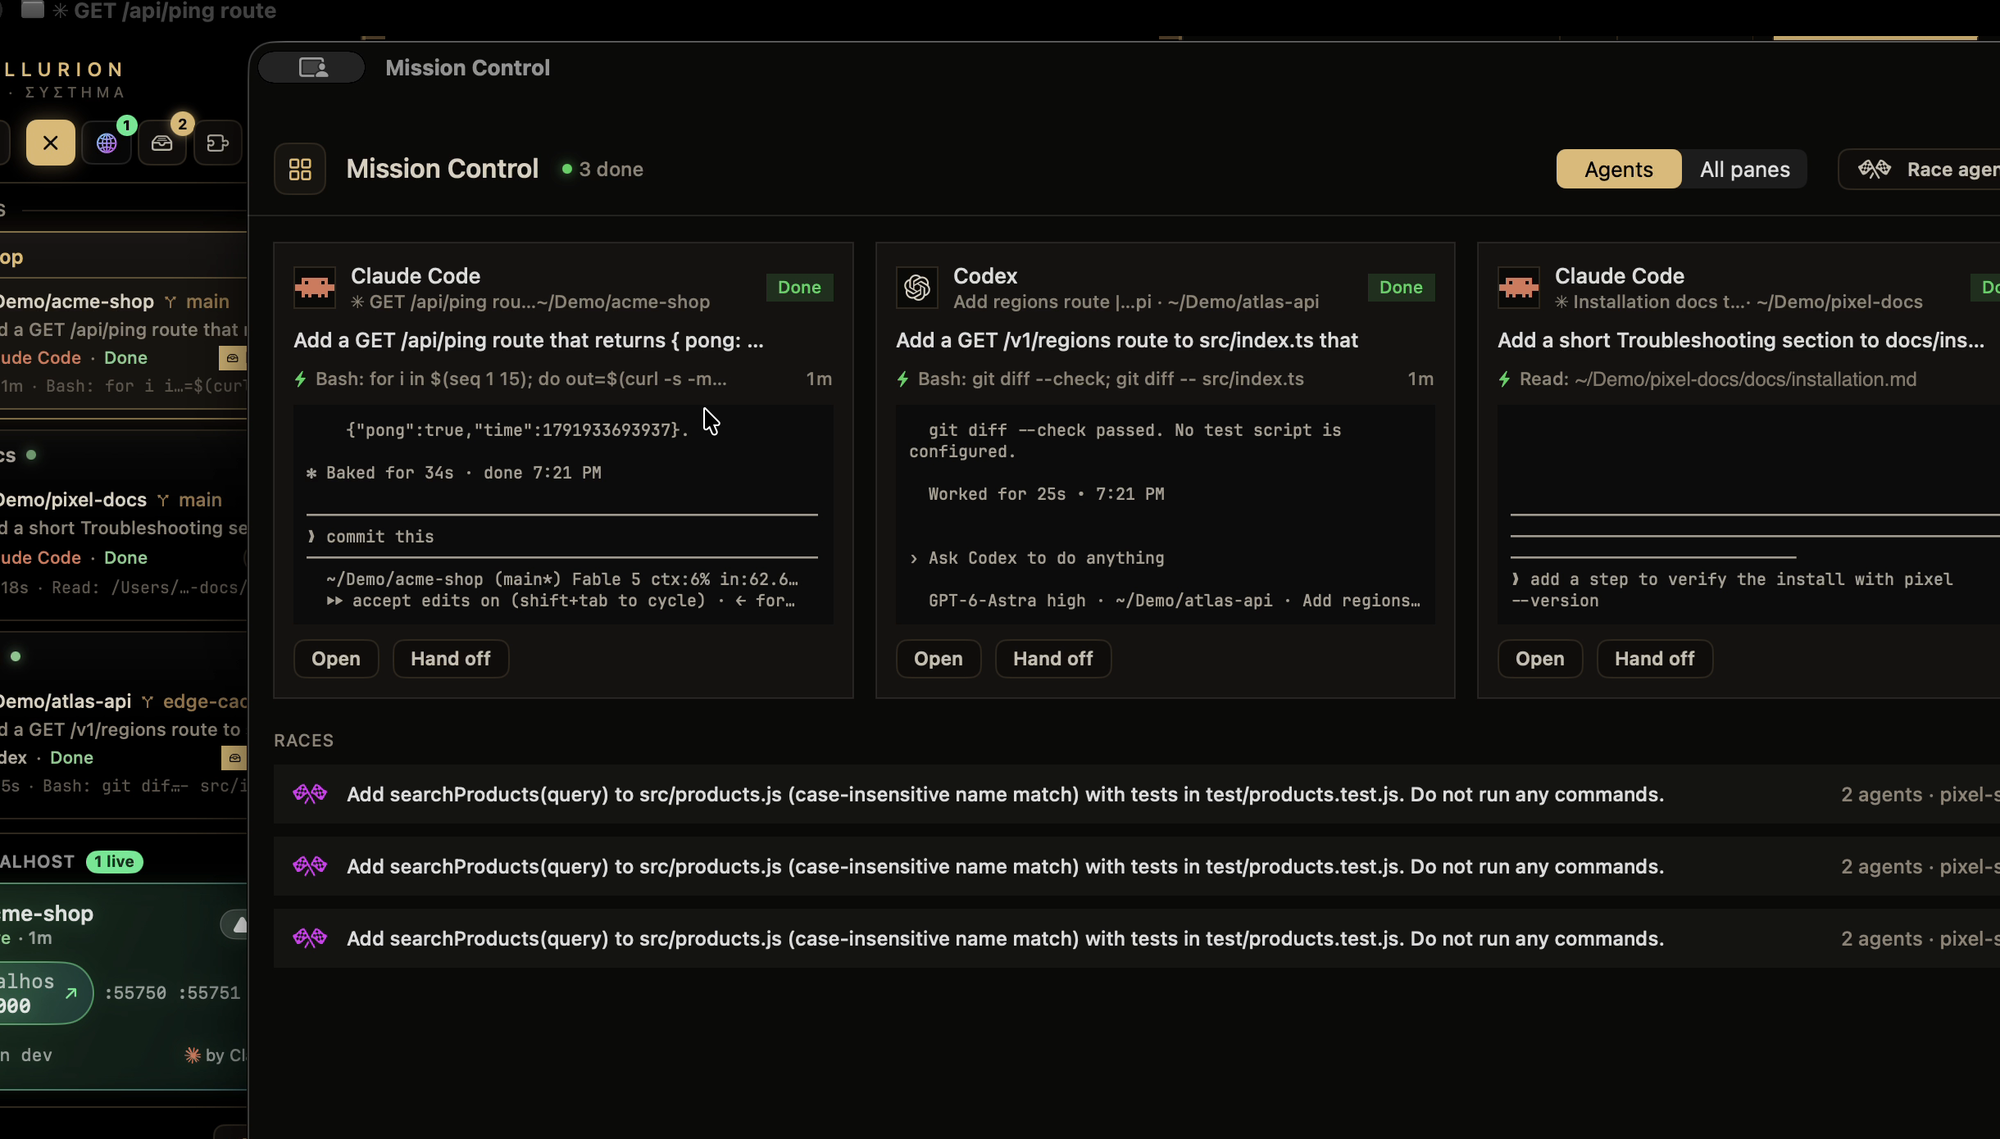Click 'Baked for 34s · done 7:21 PM' text
2000x1139 pixels.
pos(454,473)
